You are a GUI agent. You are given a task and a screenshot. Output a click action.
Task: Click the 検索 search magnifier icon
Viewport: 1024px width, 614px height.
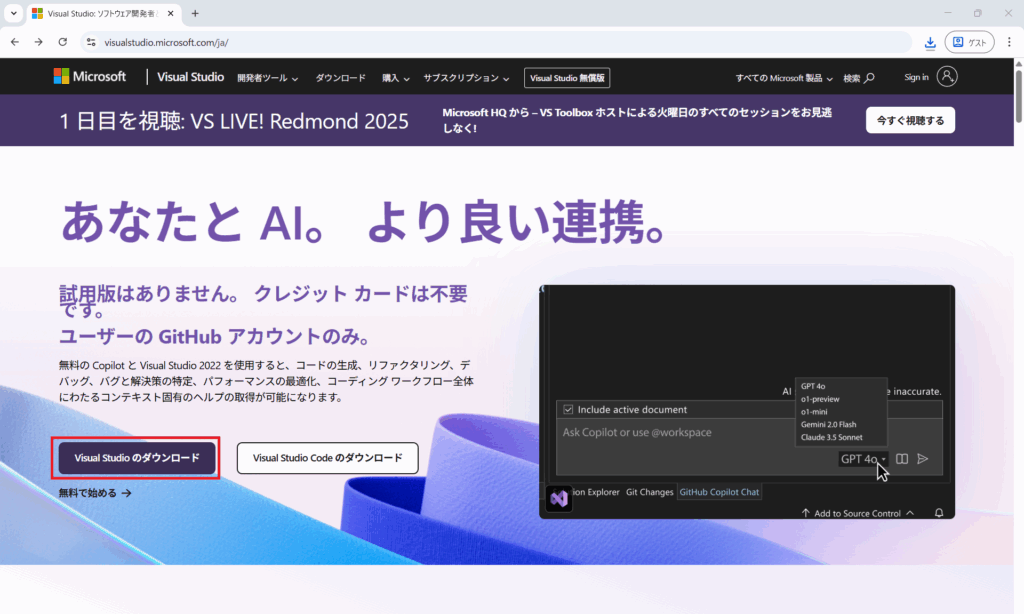point(869,78)
